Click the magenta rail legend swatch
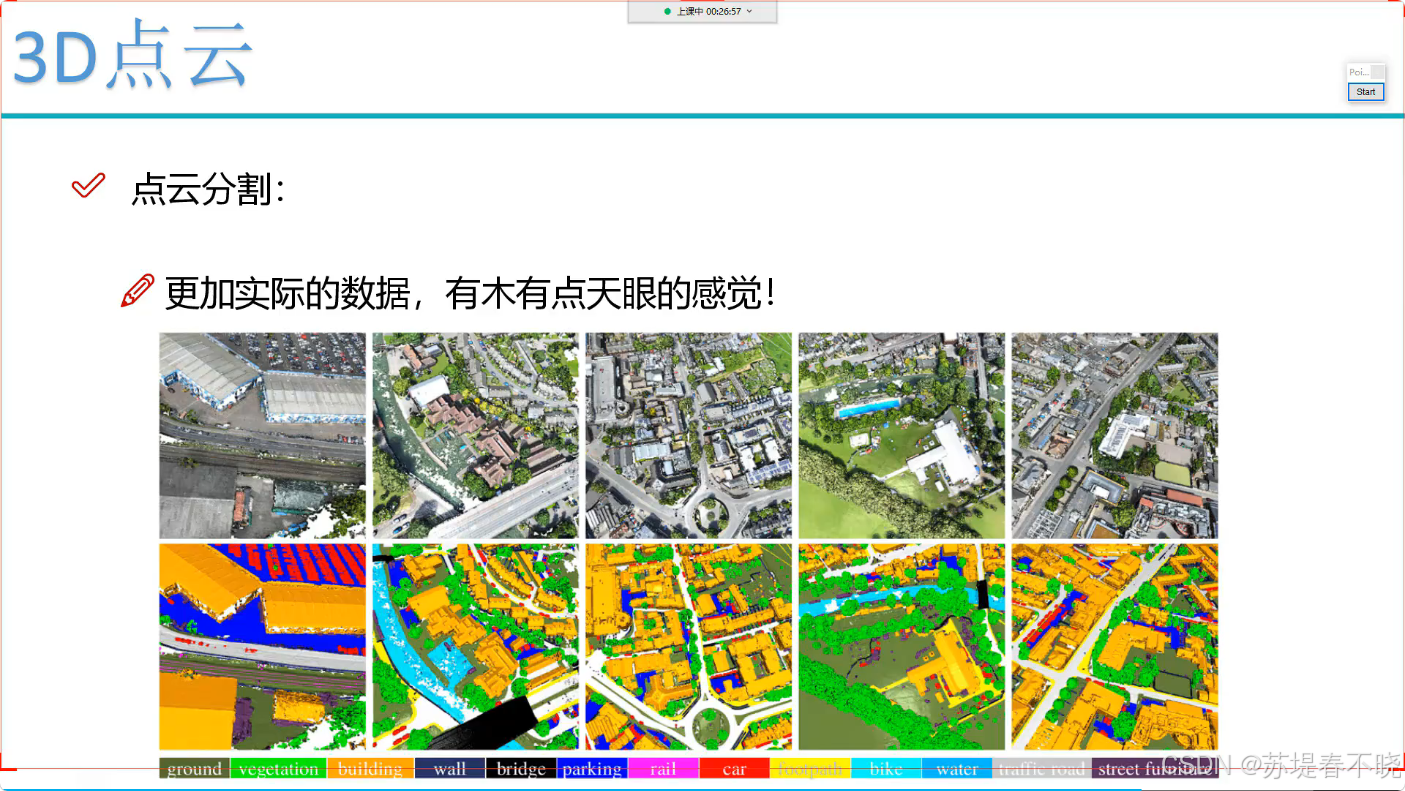The width and height of the screenshot is (1405, 791). coord(663,769)
